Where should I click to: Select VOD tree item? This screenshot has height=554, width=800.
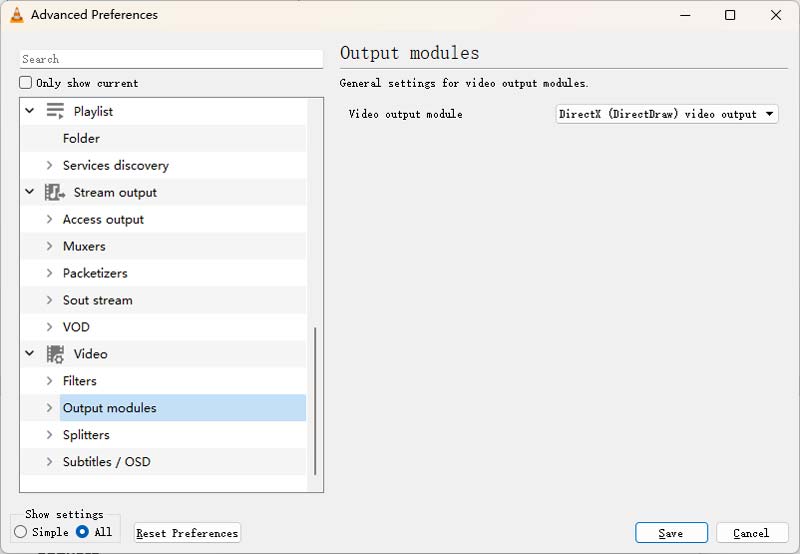pos(76,327)
